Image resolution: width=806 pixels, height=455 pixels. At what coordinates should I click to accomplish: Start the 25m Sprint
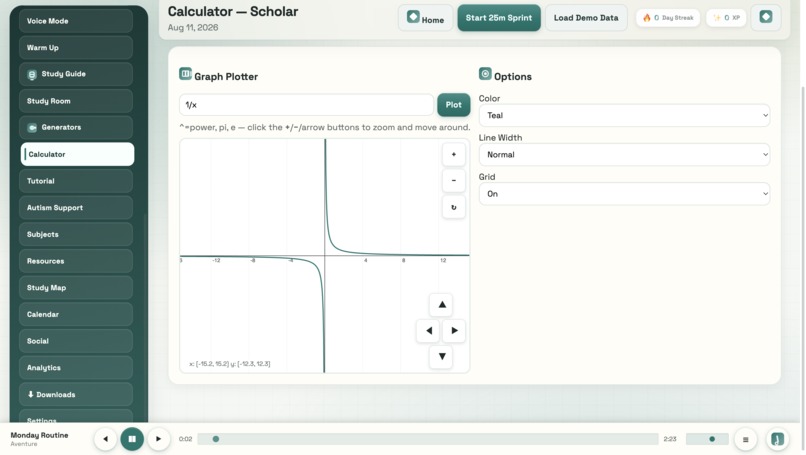click(499, 18)
